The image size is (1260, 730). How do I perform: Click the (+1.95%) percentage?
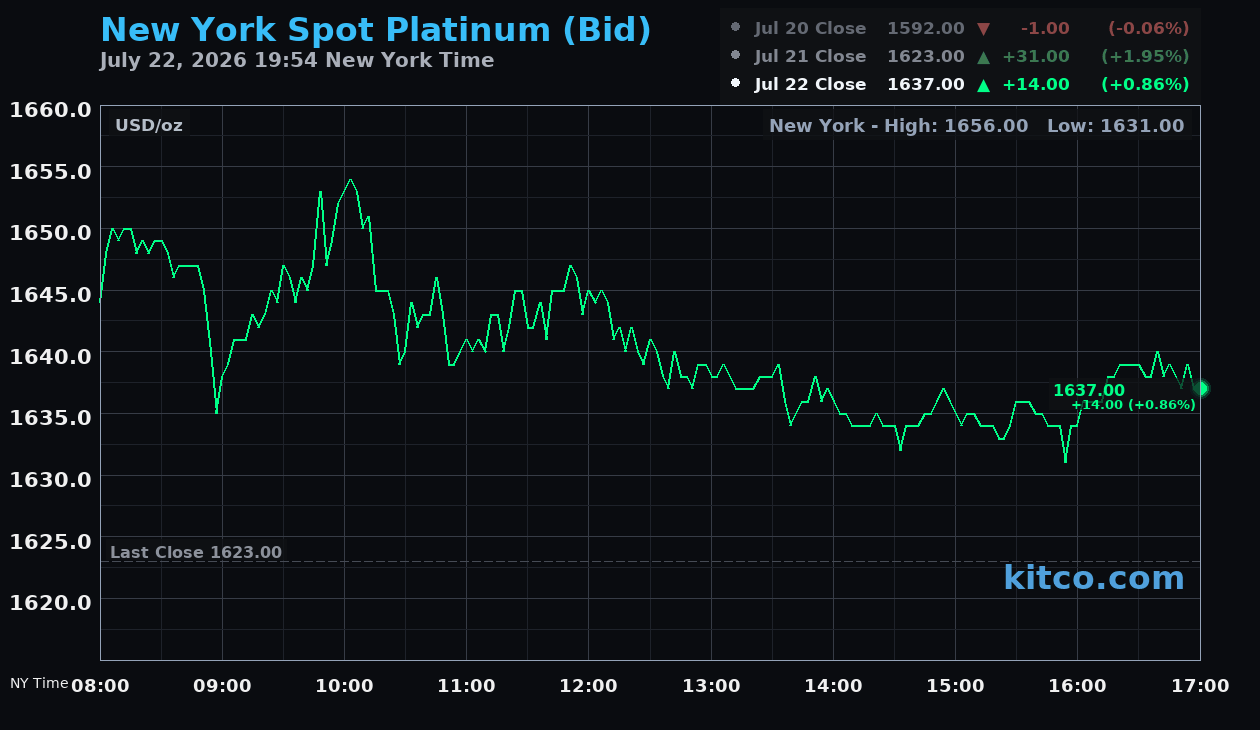pyautogui.click(x=1145, y=56)
